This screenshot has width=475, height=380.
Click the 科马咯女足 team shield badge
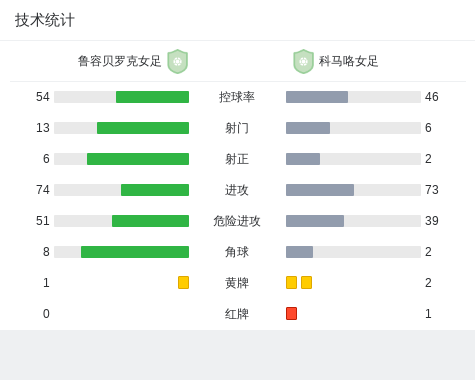(x=303, y=61)
